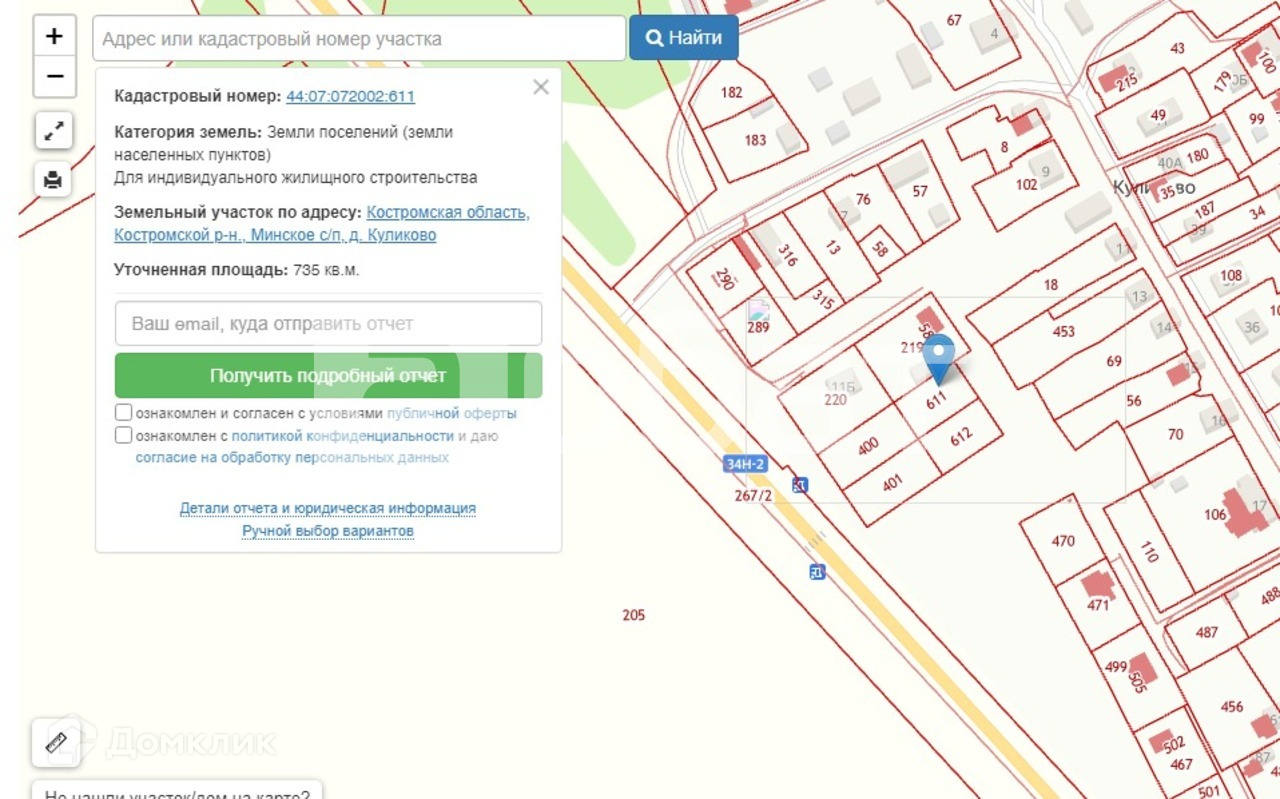
Task: Select parcel 205 on the map
Action: click(x=634, y=615)
